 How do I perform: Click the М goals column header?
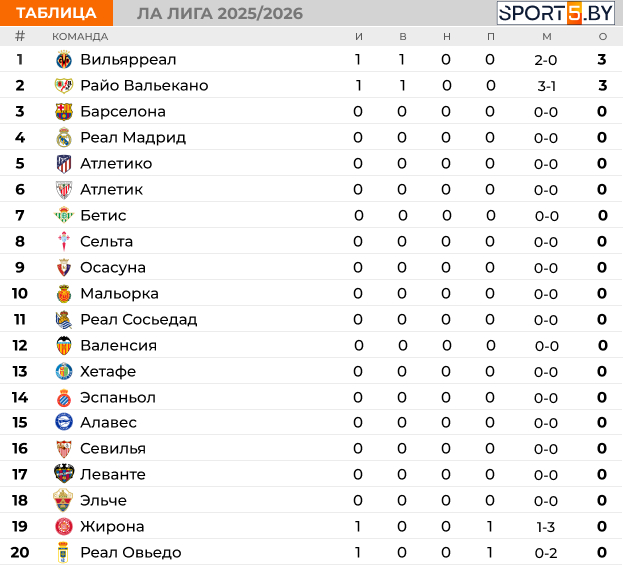[x=547, y=37]
